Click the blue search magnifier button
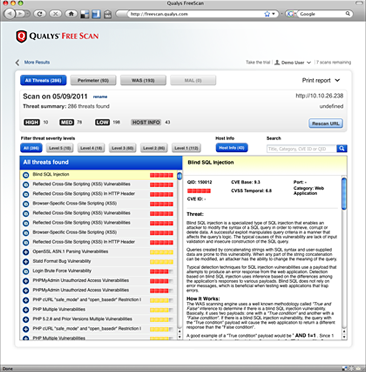366x372 pixels. tap(342, 149)
